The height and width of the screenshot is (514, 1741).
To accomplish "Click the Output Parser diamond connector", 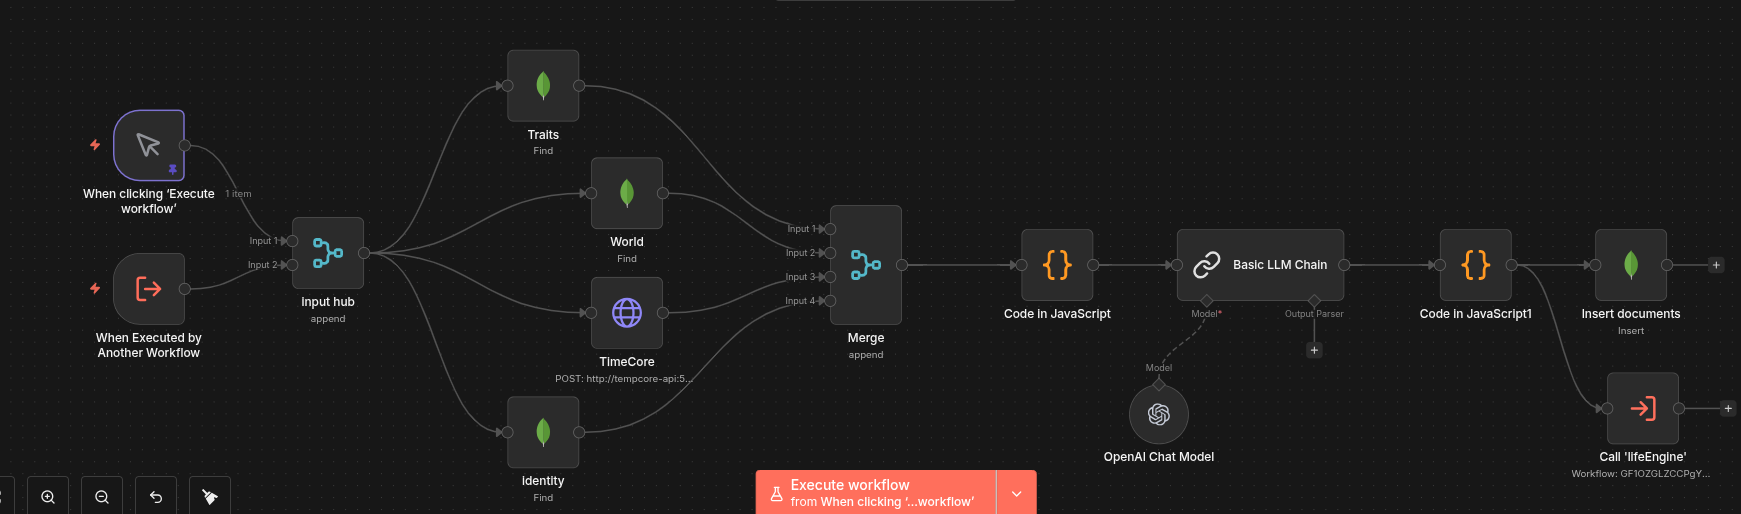I will [1314, 301].
